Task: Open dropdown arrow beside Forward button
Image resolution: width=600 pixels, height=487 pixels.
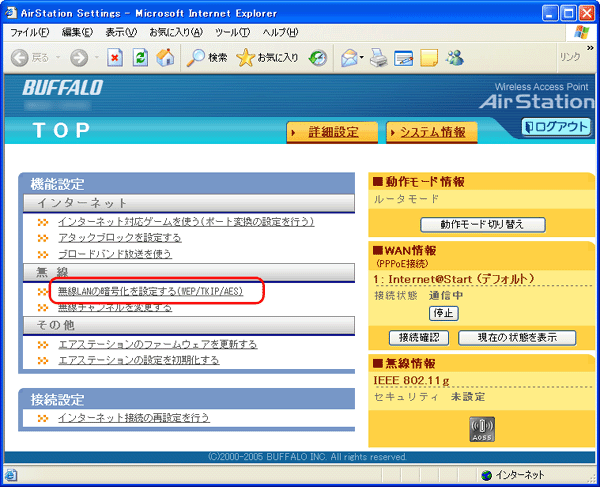Action: click(96, 58)
